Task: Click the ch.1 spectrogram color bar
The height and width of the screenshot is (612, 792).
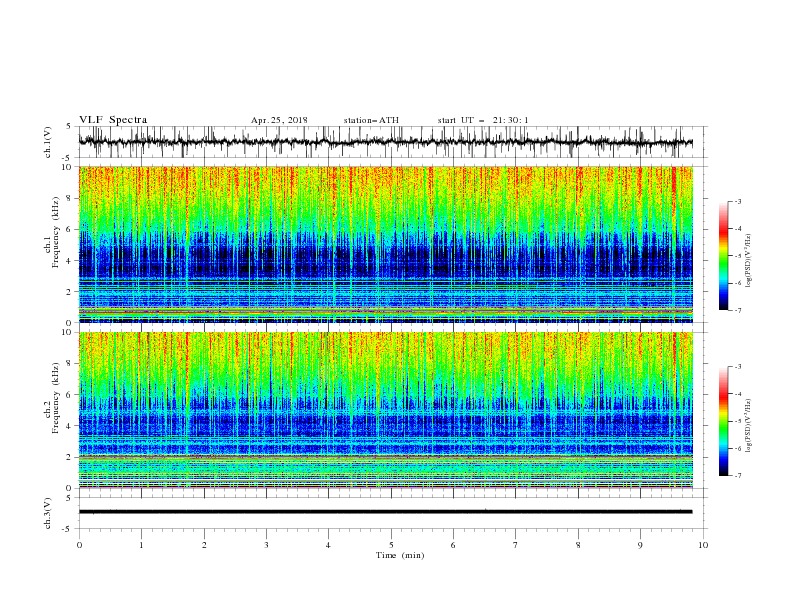Action: 723,256
